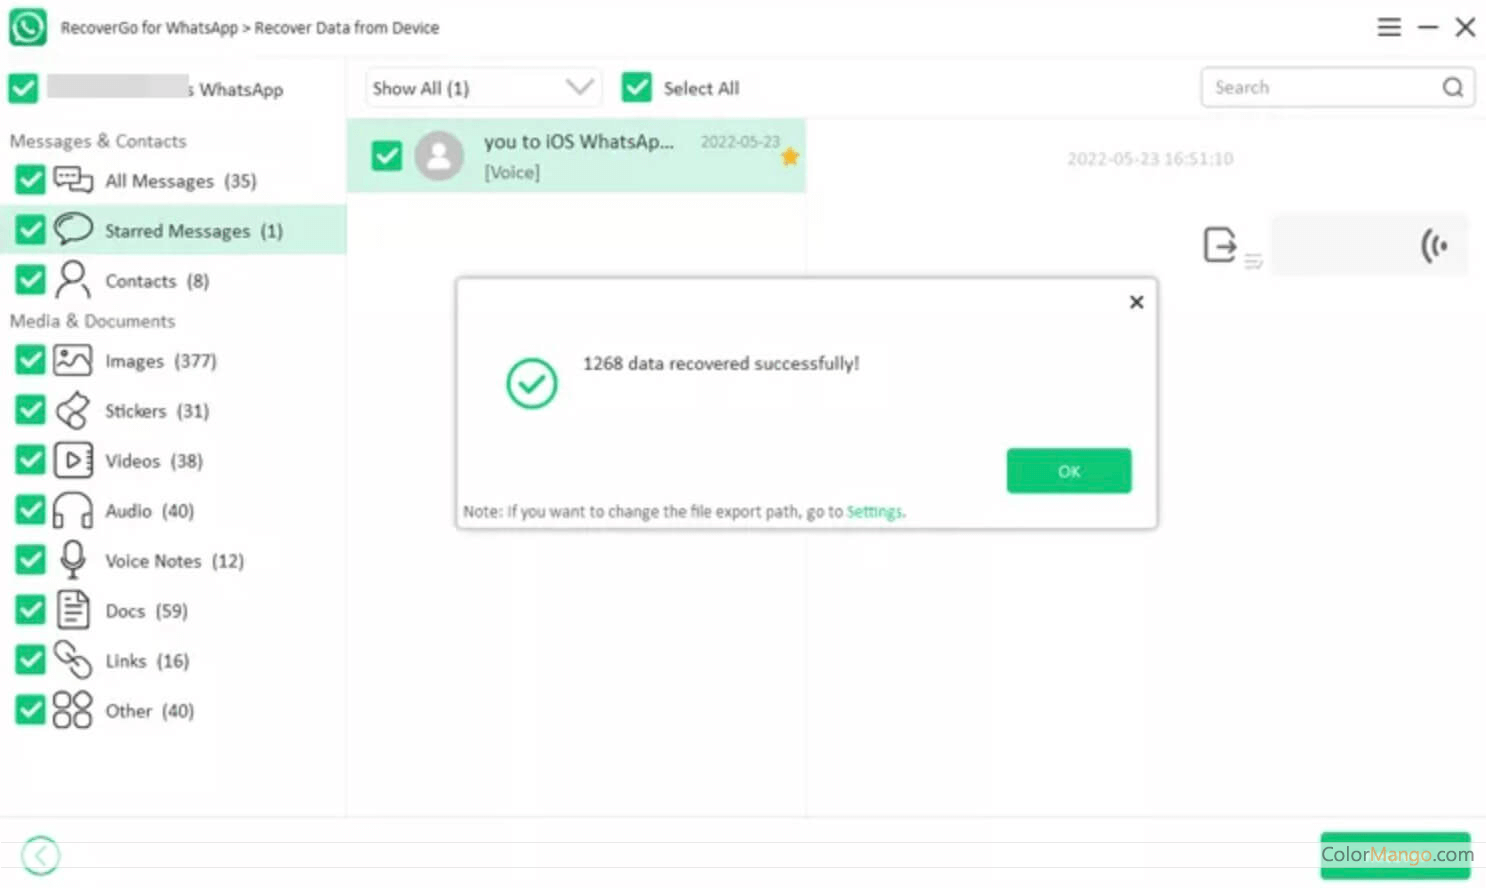
Task: Open the Settings link in note
Action: coord(874,512)
